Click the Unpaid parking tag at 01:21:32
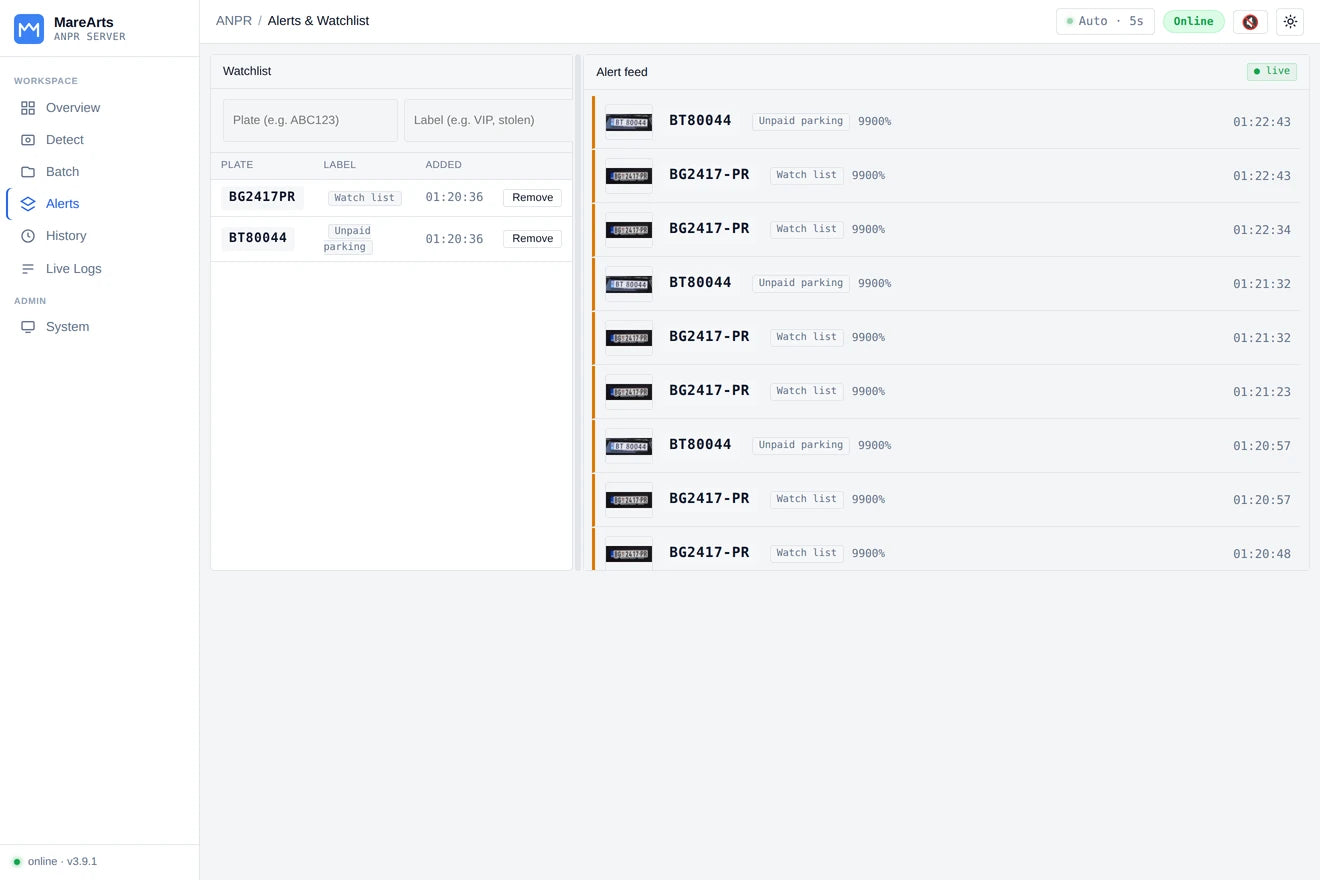Image resolution: width=1320 pixels, height=880 pixels. coord(801,283)
